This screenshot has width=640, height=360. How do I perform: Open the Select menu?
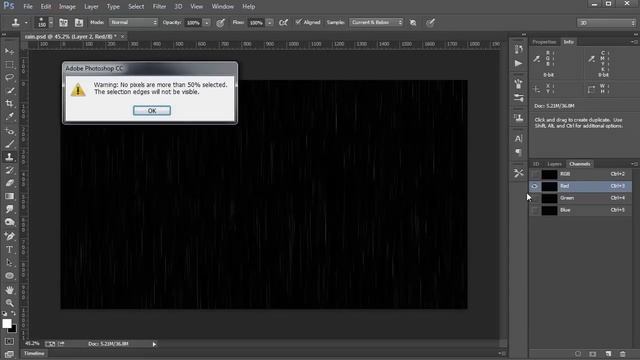(136, 7)
